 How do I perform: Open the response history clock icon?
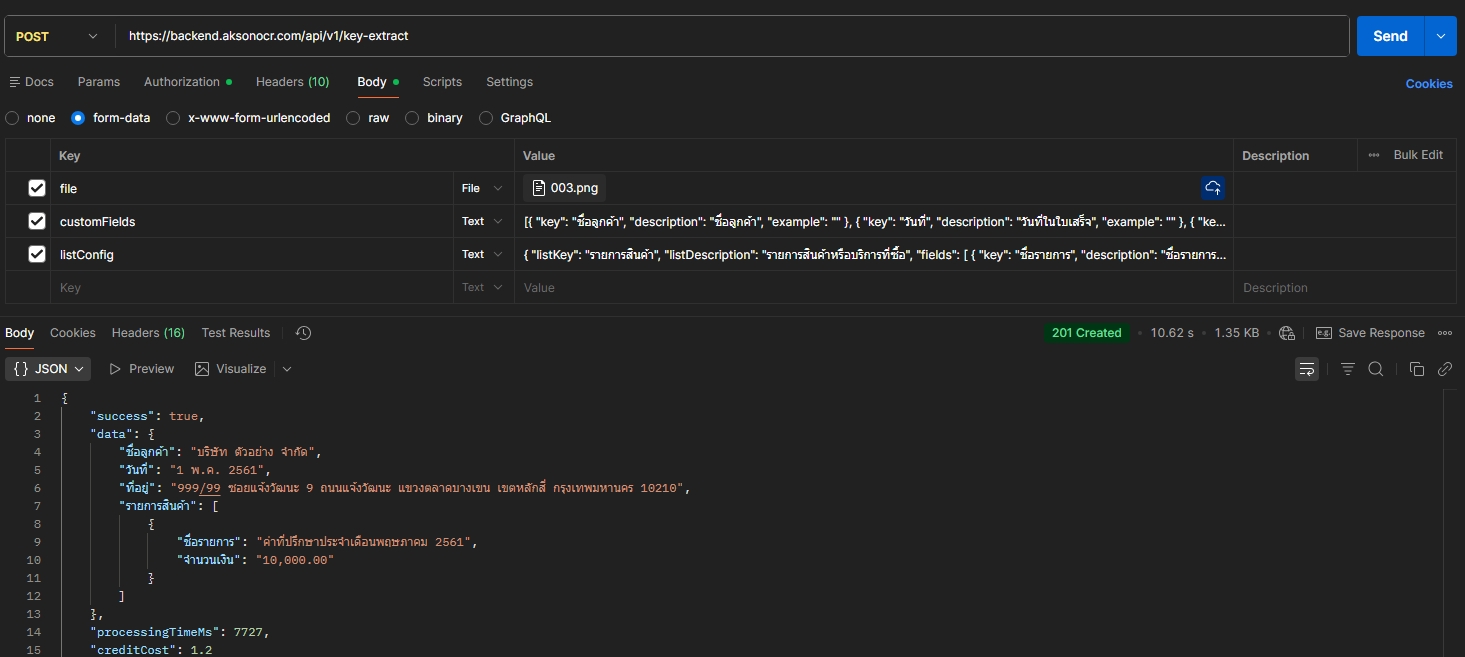coord(303,332)
